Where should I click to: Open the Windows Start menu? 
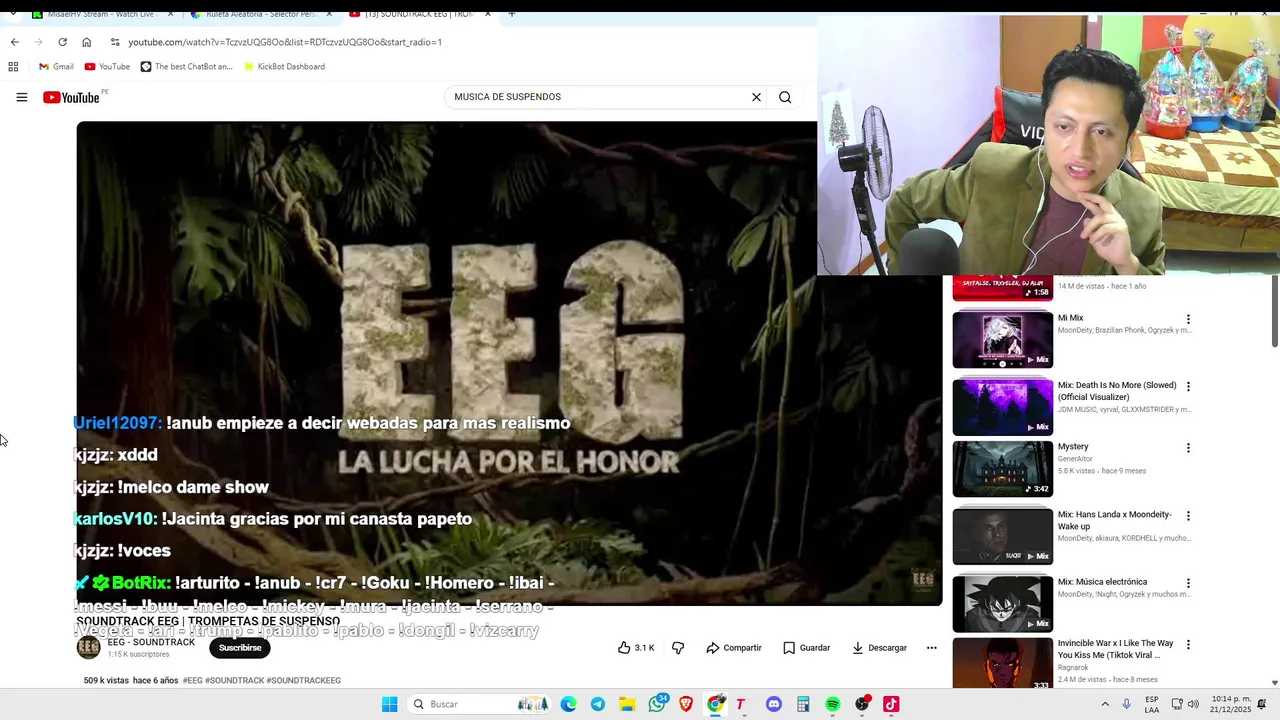coord(389,704)
